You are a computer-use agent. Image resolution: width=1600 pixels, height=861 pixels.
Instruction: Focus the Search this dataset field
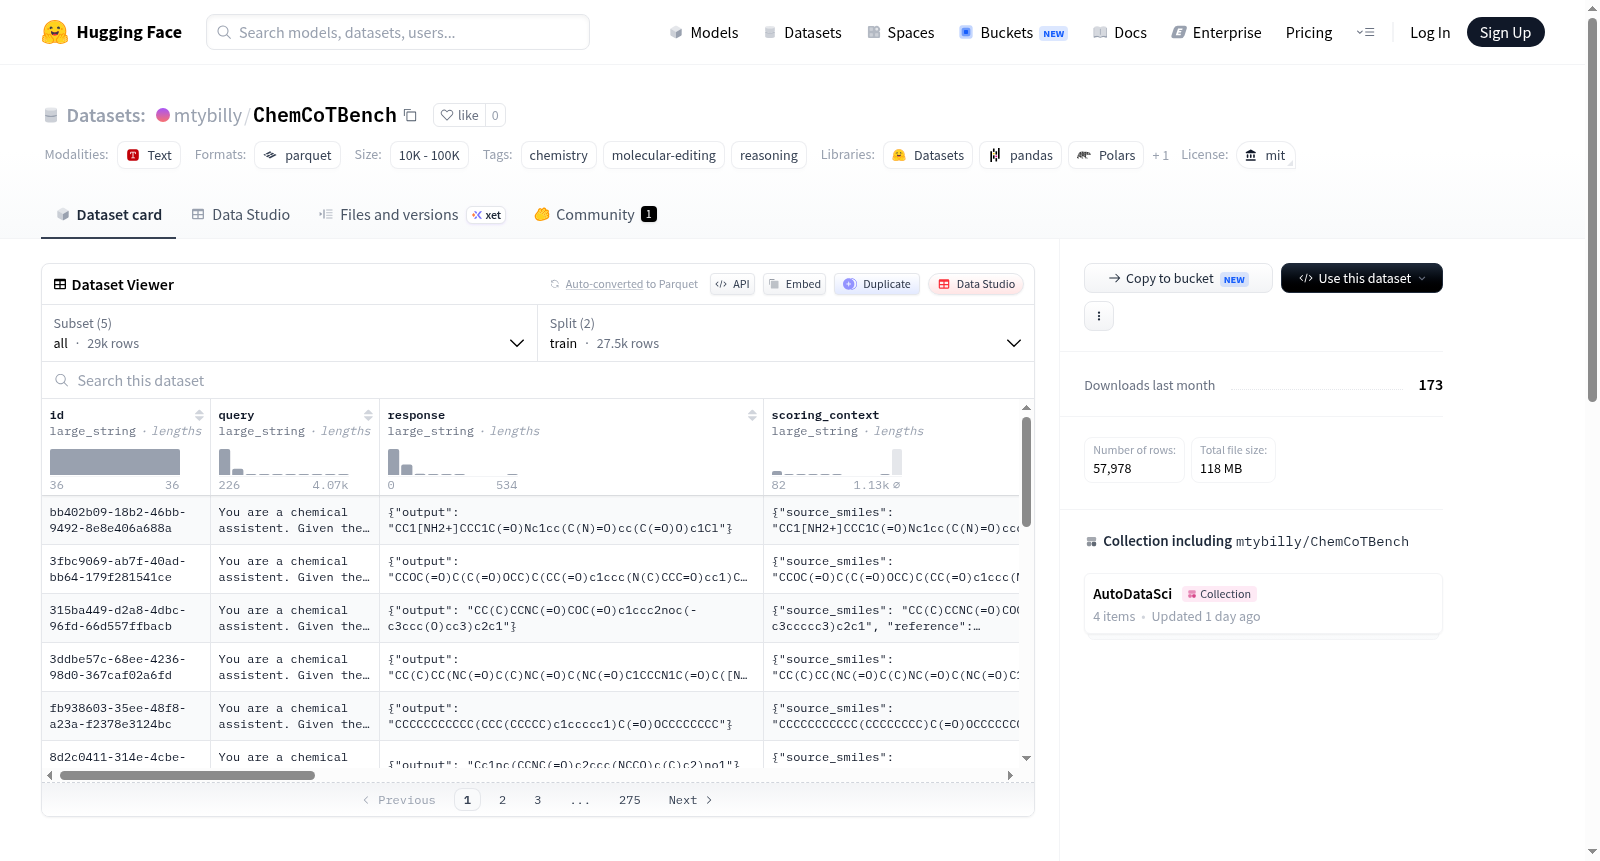[x=538, y=381]
